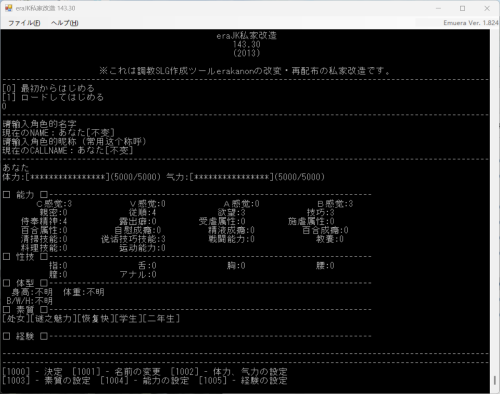
Task: Click the 143.30 version line
Action: [246, 44]
